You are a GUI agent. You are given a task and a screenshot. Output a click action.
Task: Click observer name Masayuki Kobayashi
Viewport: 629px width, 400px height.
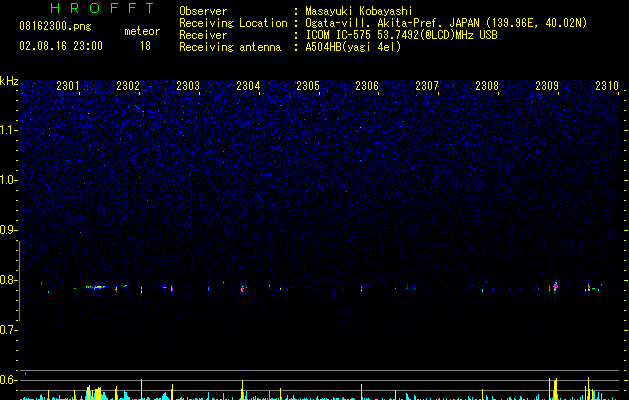click(x=359, y=11)
